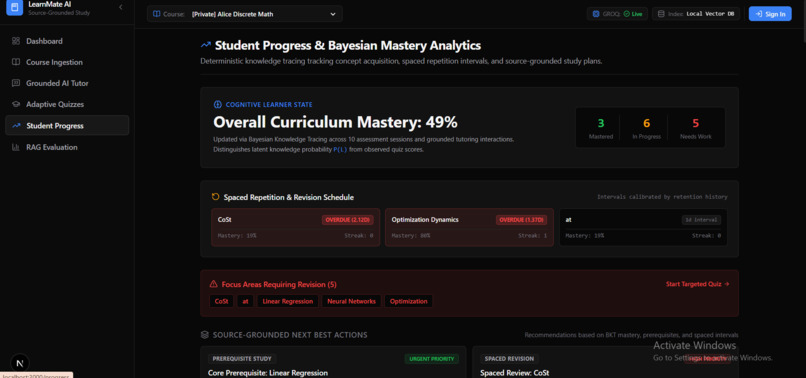Image resolution: width=806 pixels, height=378 pixels.
Task: Click the Needs Work count of 5
Action: (x=695, y=123)
